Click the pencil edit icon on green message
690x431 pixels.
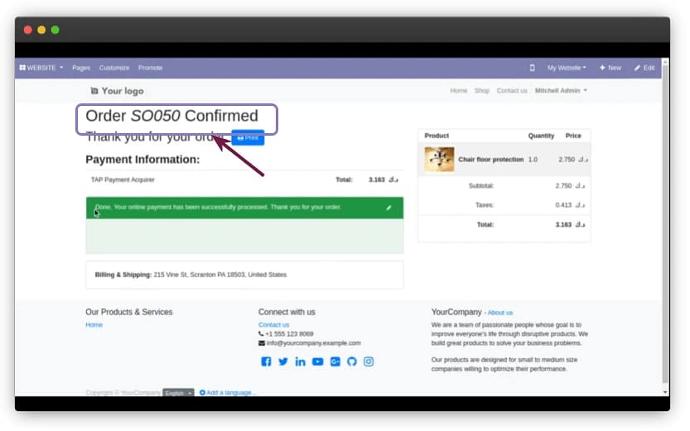[x=389, y=208]
